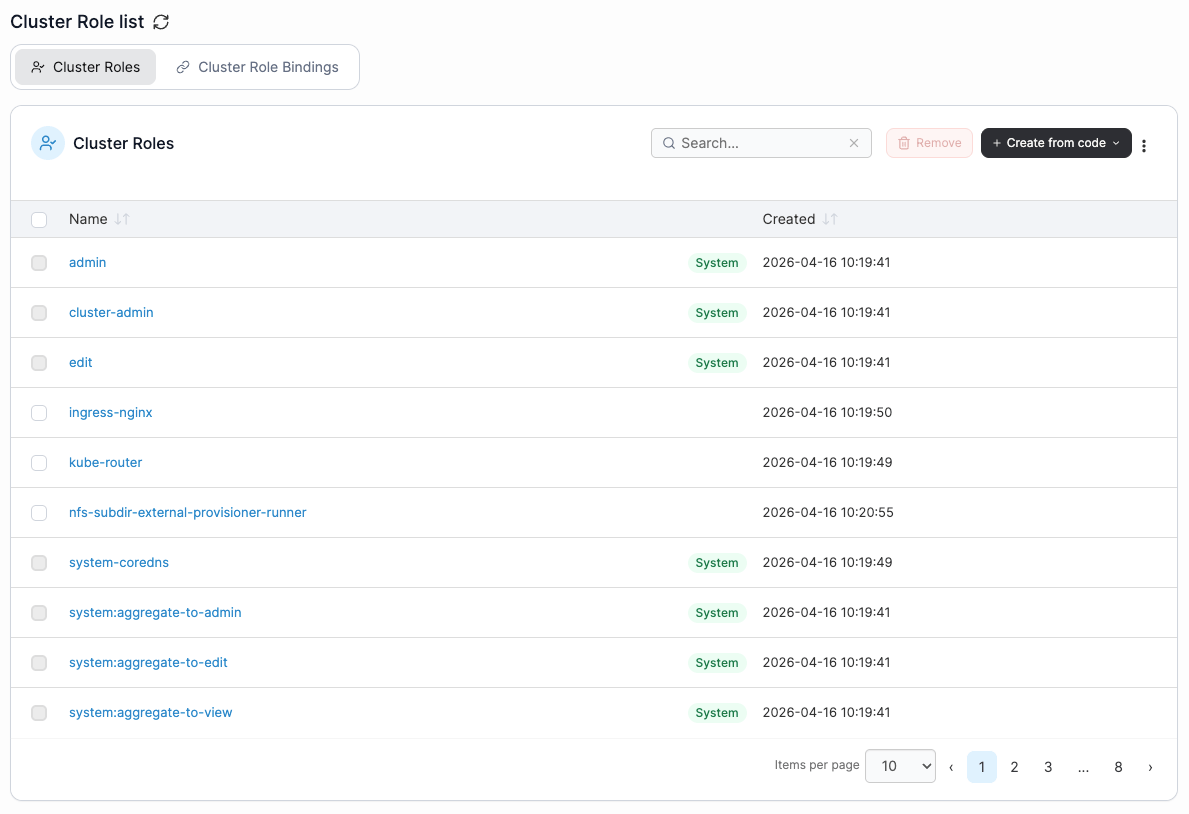
Task: Open the edit cluster role link
Action: (80, 363)
